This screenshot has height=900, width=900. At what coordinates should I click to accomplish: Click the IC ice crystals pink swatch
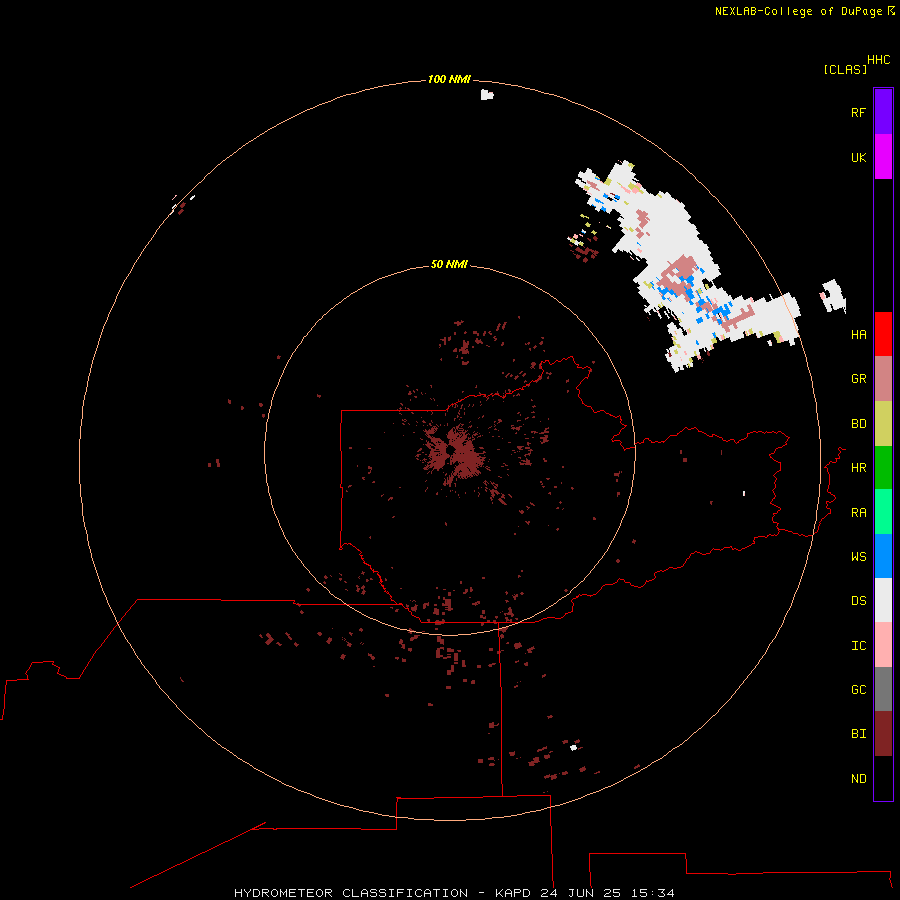[883, 645]
